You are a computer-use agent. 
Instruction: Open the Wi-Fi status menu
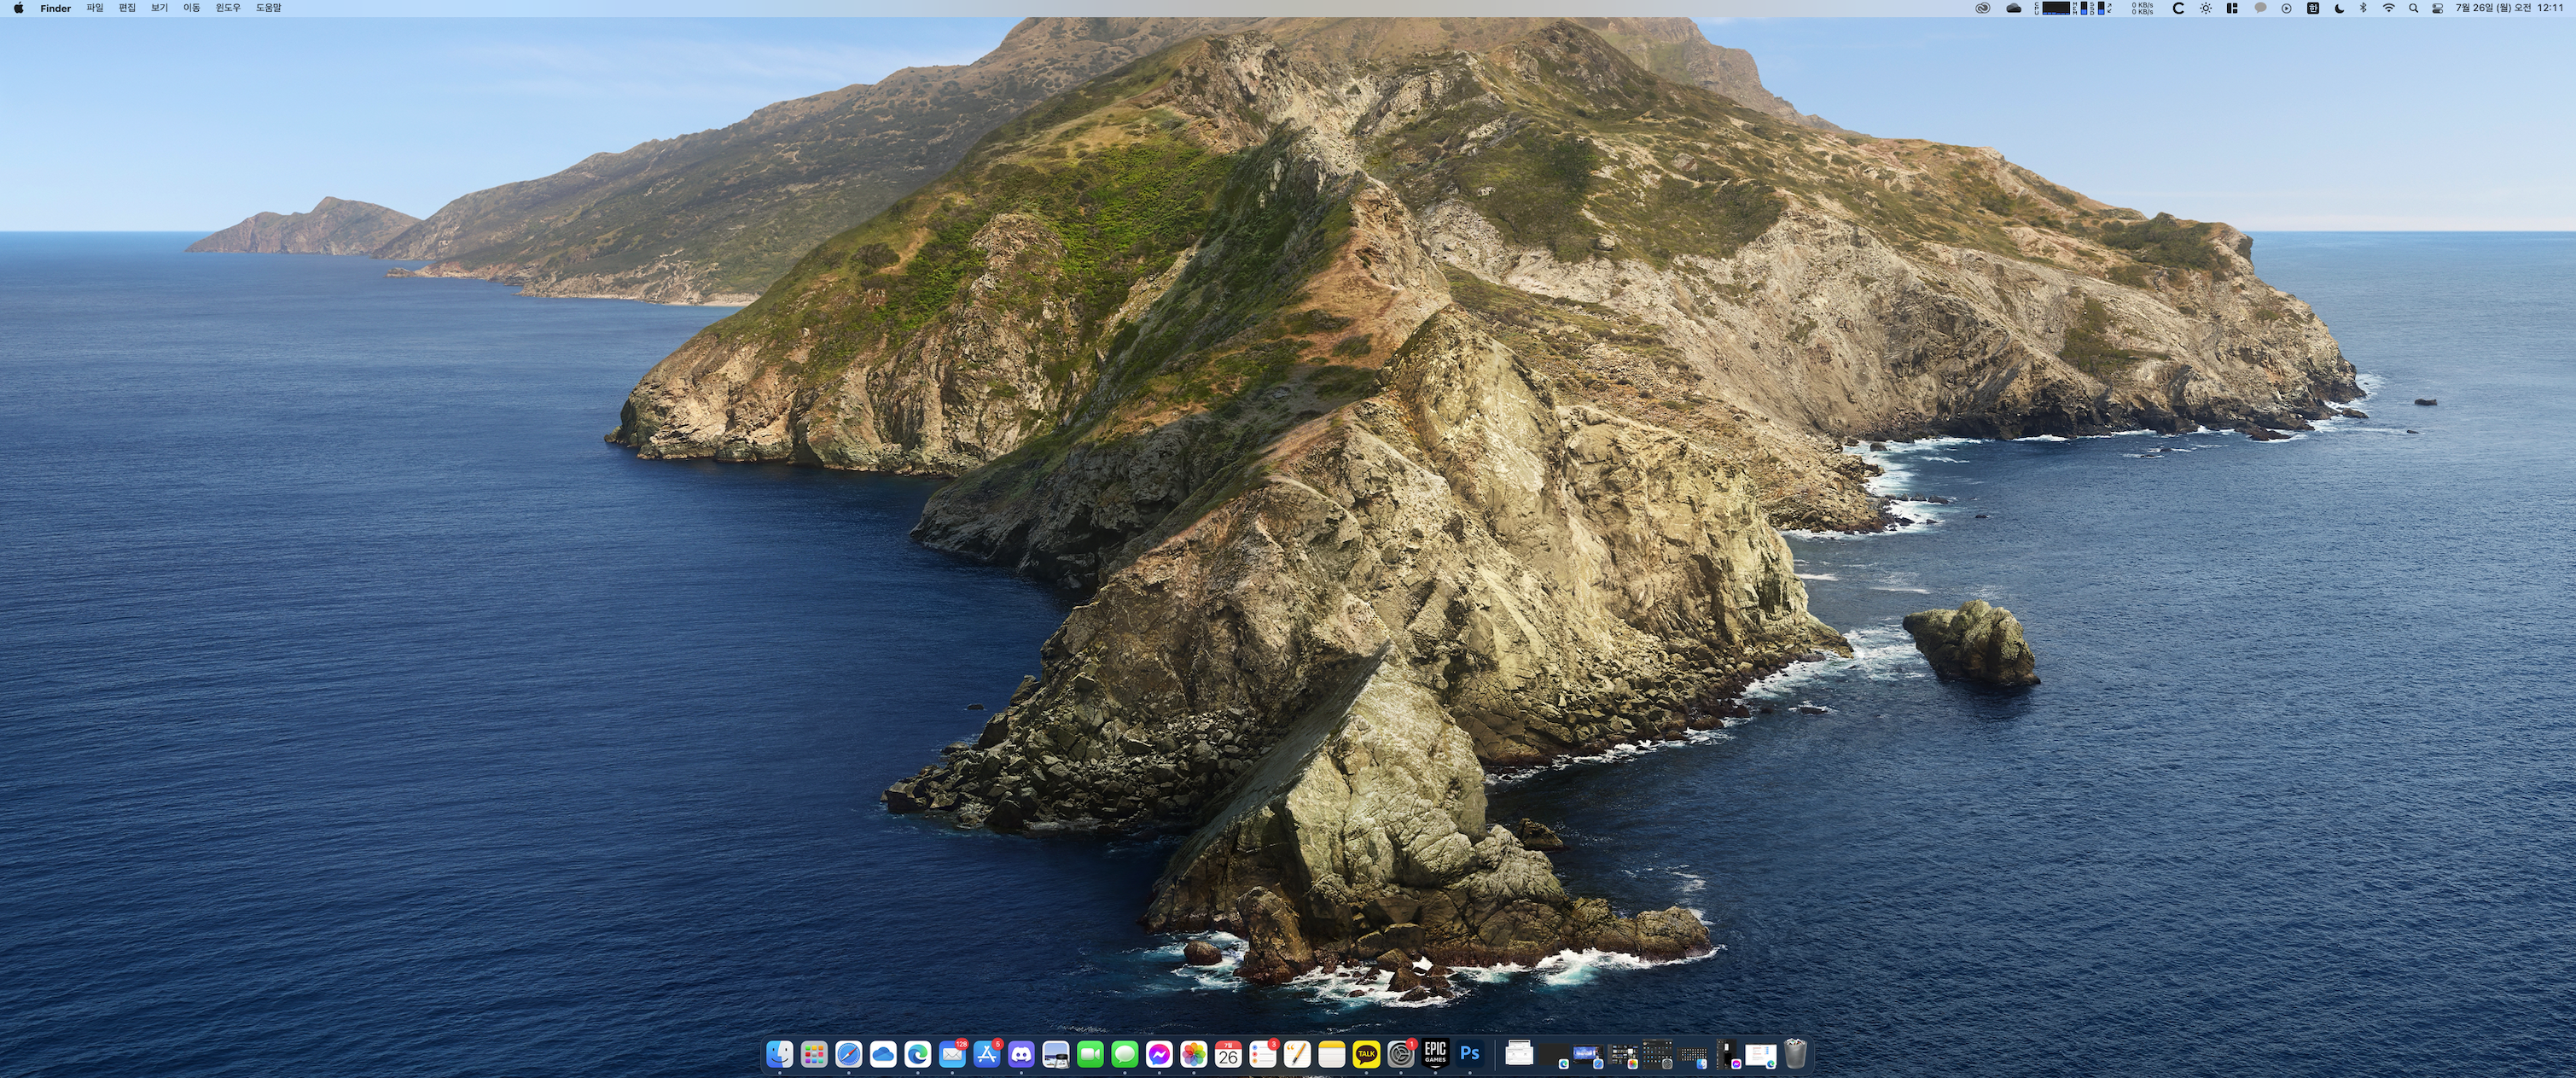[2388, 8]
